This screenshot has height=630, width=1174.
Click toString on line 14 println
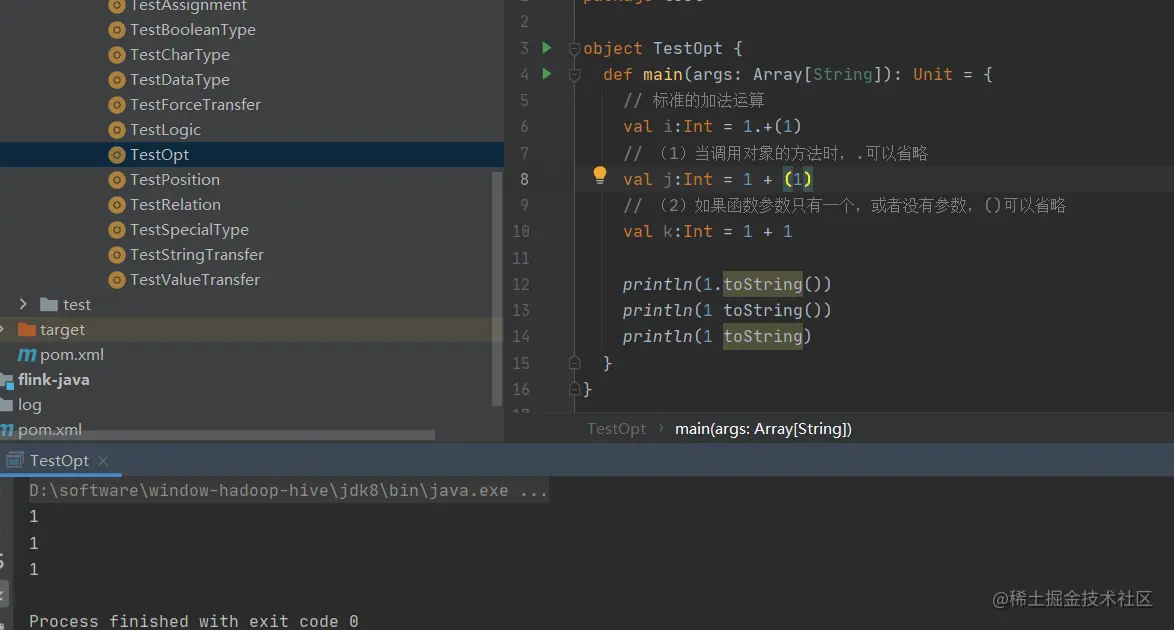click(x=762, y=336)
